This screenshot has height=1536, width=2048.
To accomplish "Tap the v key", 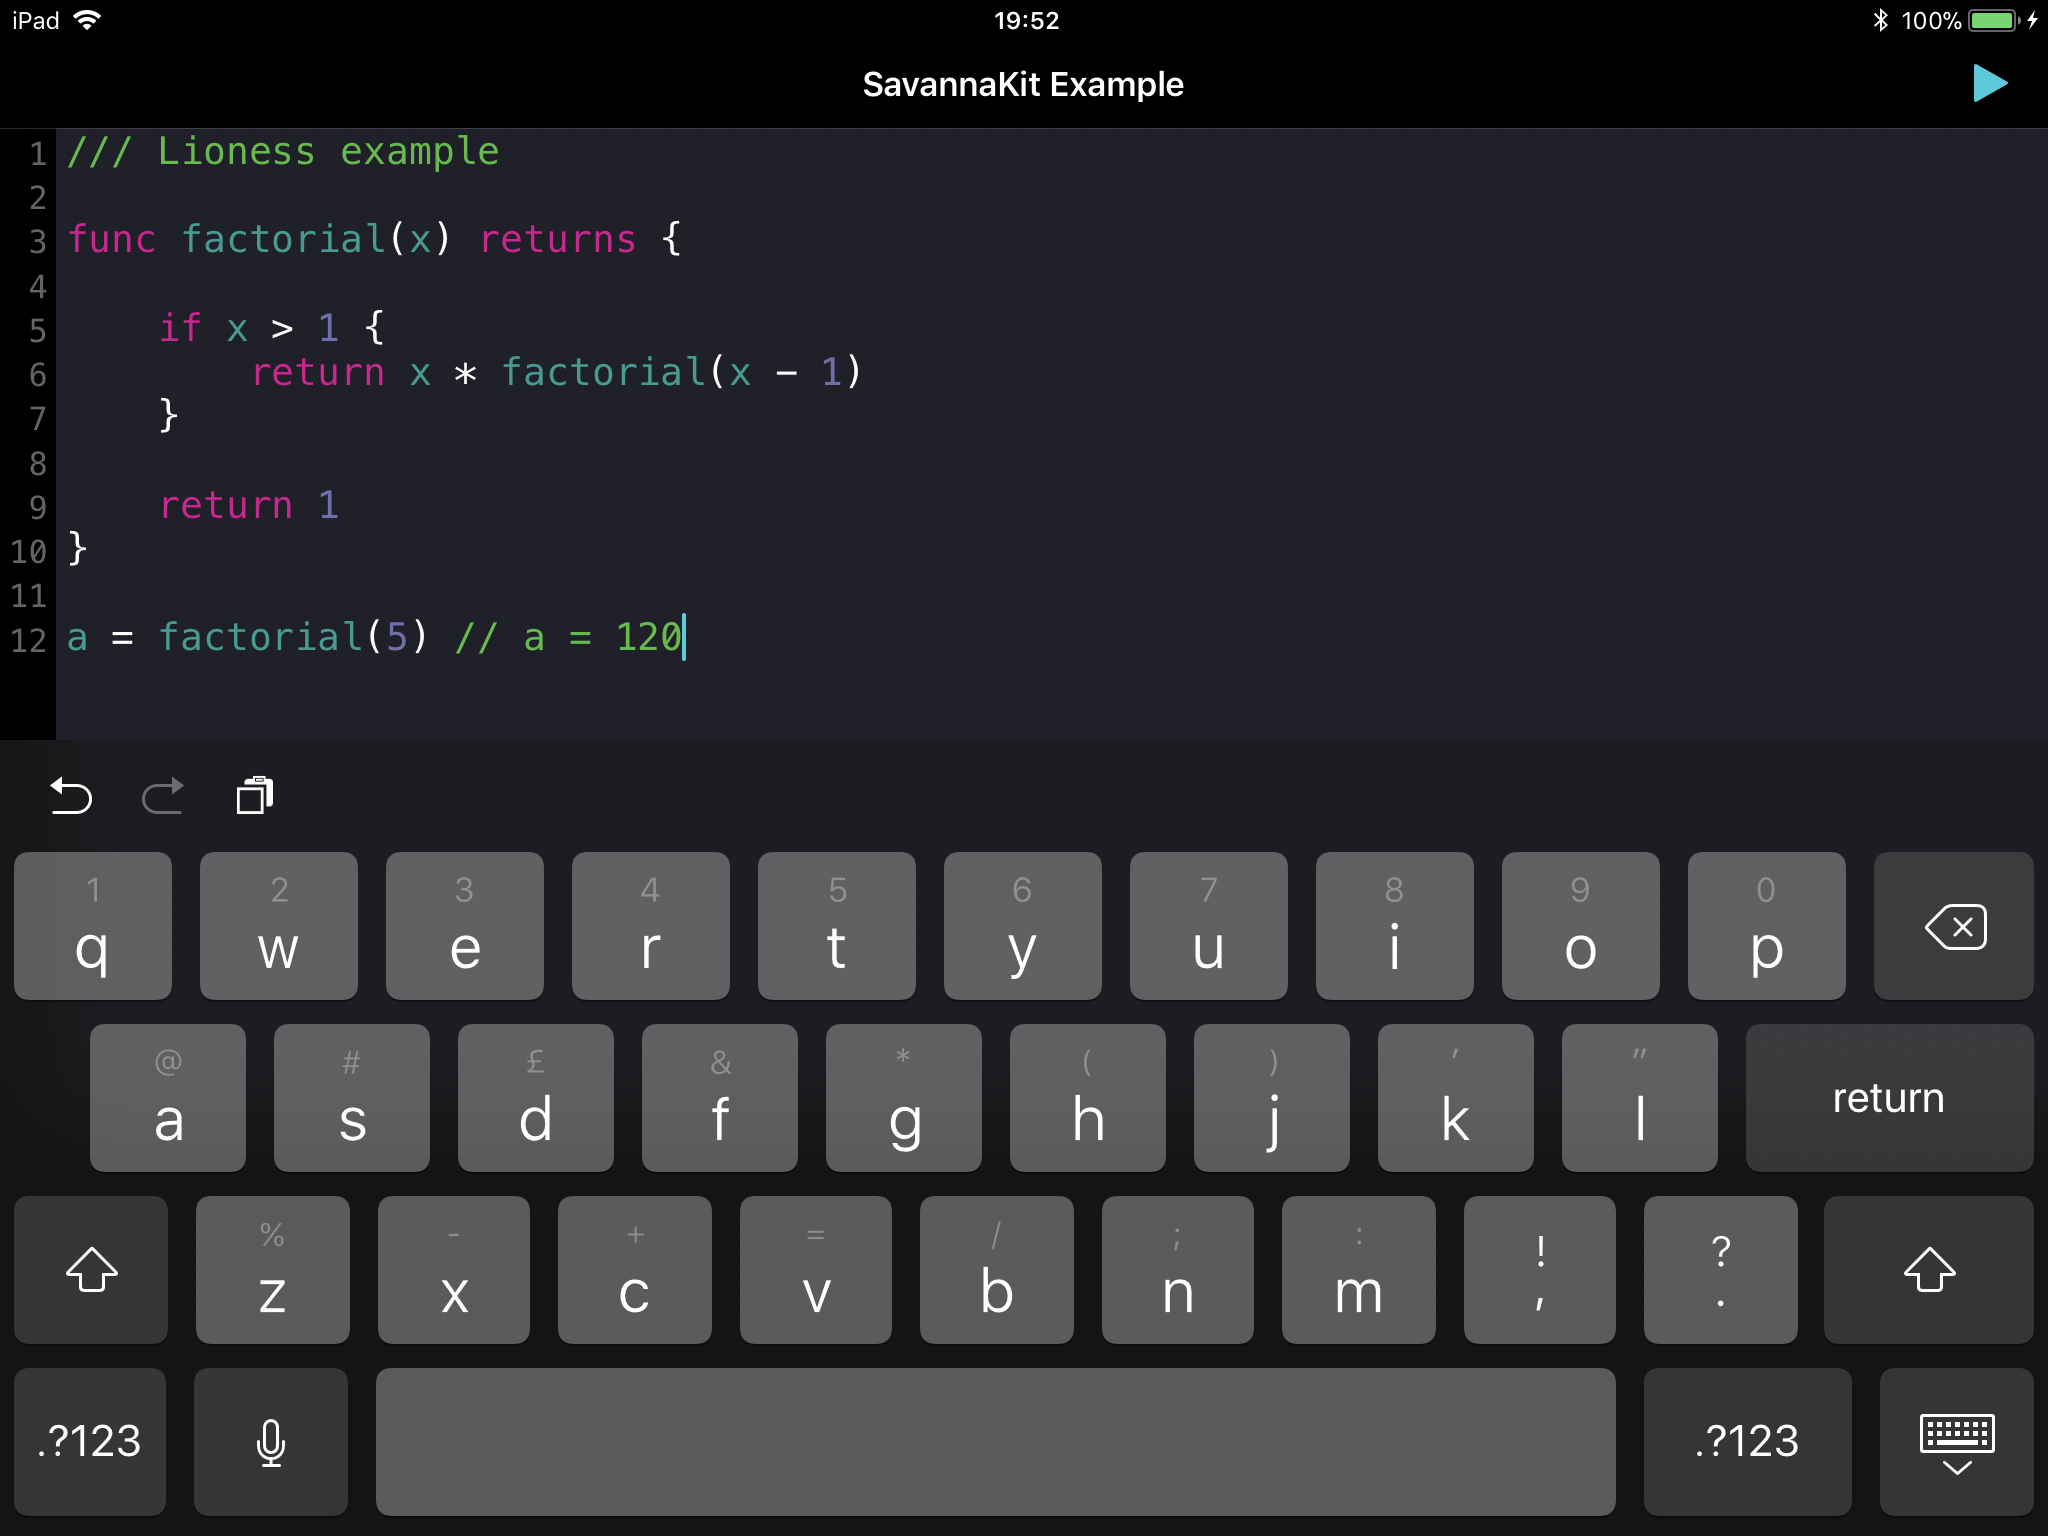I will tap(816, 1270).
